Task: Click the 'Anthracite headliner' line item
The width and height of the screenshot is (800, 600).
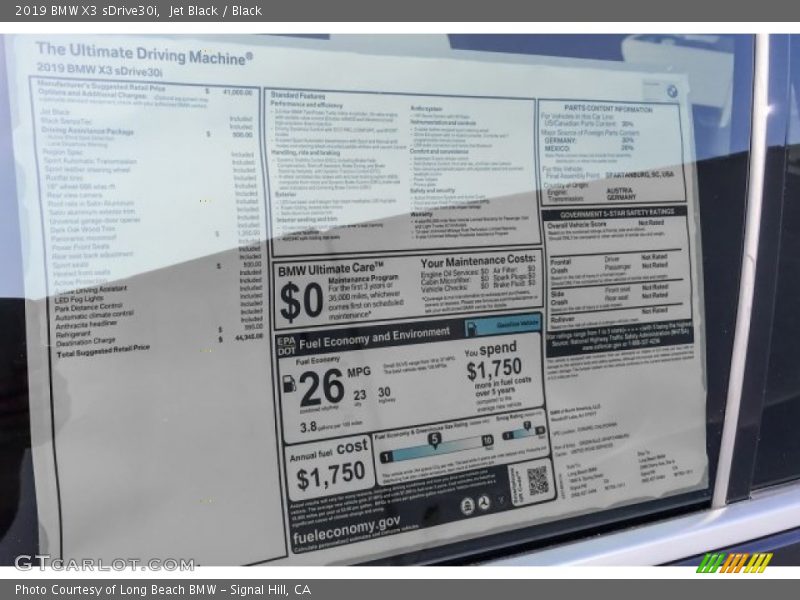Action: (86, 324)
